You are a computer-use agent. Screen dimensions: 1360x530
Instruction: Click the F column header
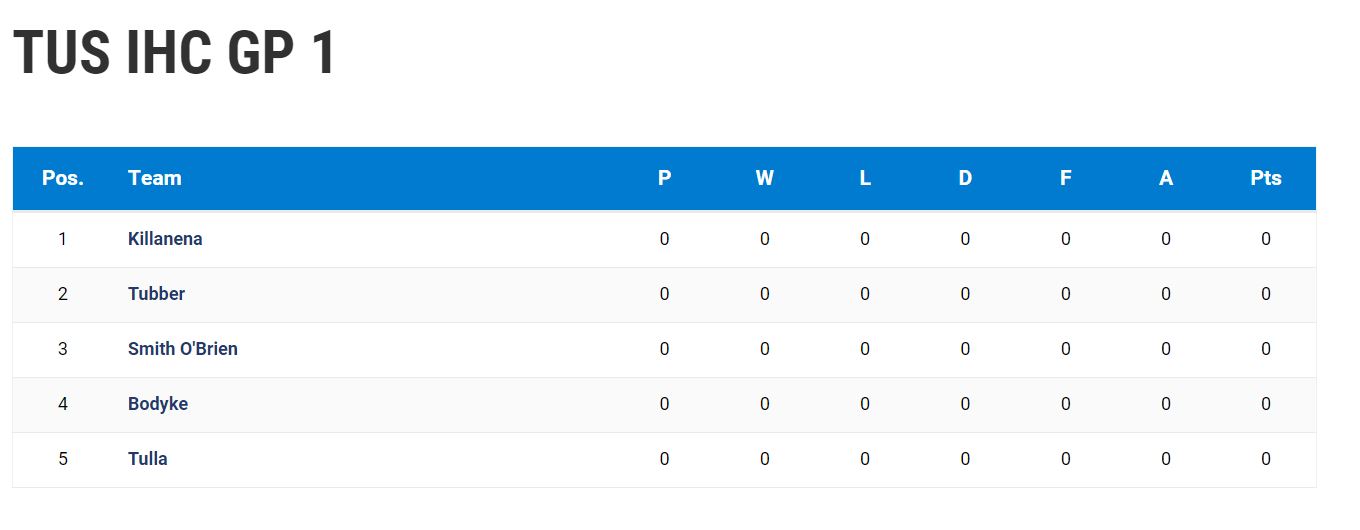point(1065,178)
